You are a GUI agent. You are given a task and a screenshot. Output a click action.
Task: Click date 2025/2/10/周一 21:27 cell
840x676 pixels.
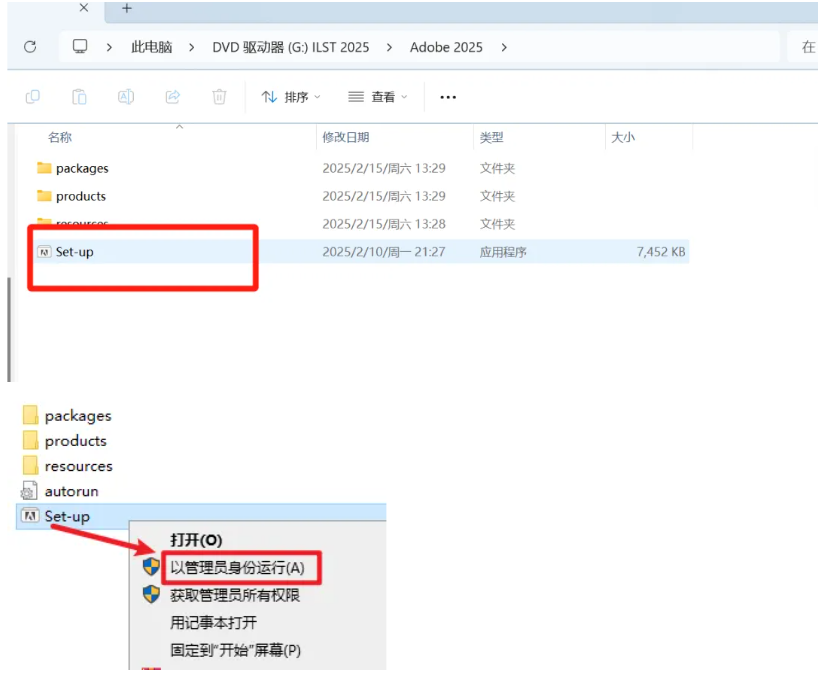(384, 252)
